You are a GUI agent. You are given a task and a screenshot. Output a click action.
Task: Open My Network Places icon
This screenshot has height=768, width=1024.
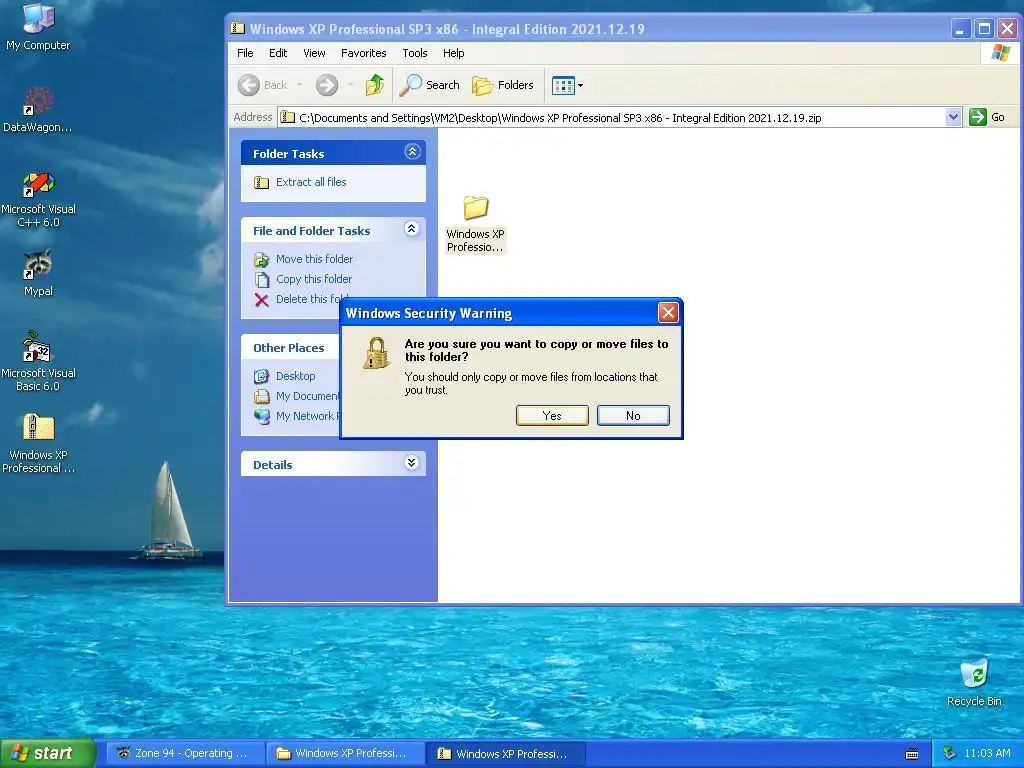point(262,416)
